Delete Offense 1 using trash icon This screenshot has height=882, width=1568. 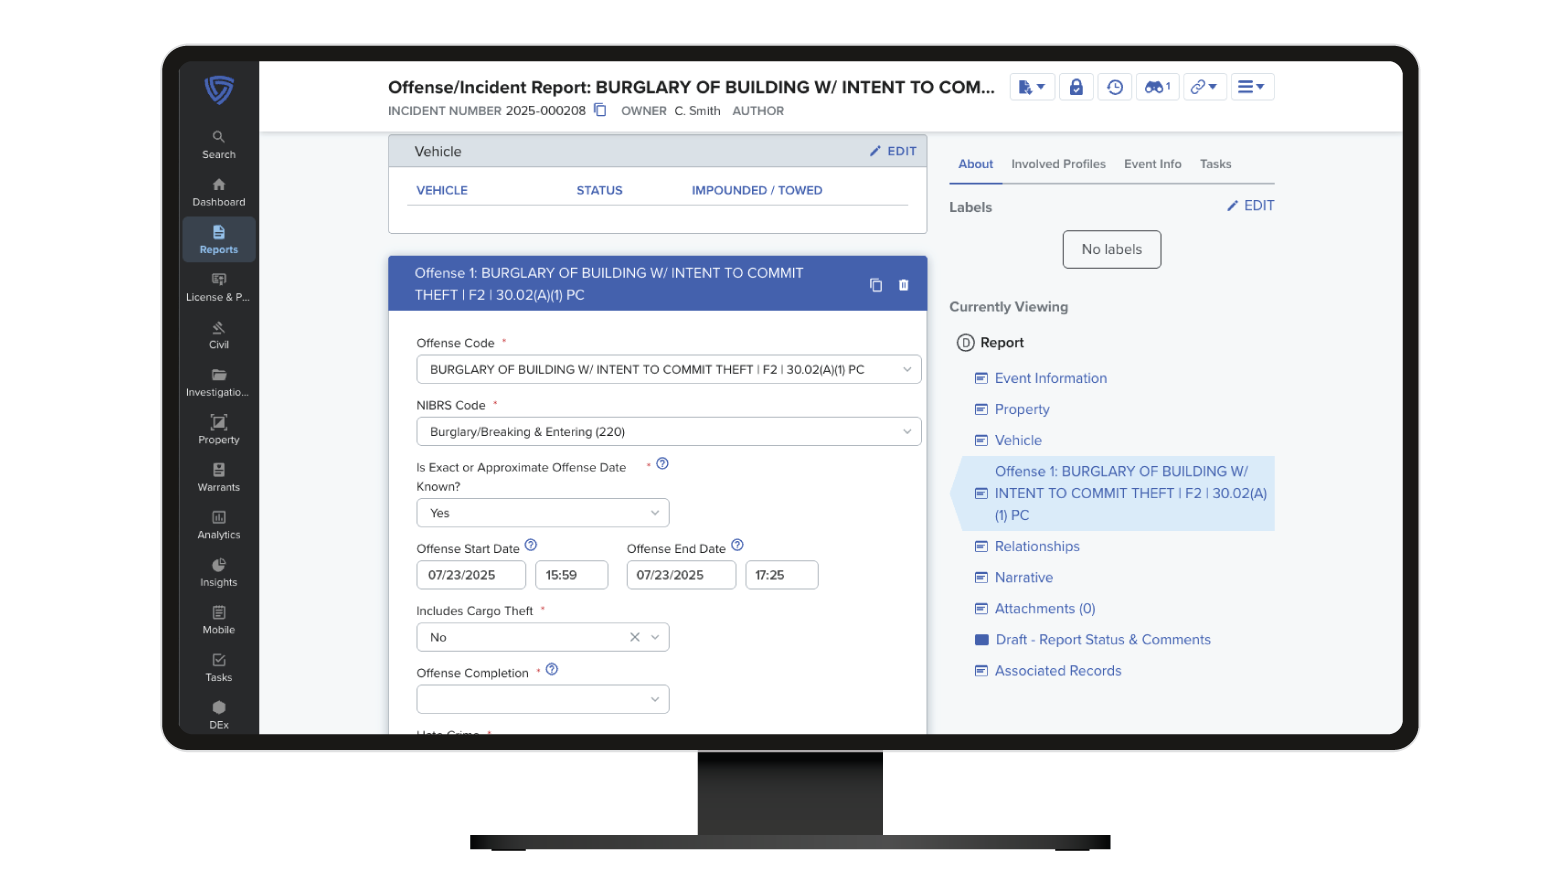coord(903,285)
